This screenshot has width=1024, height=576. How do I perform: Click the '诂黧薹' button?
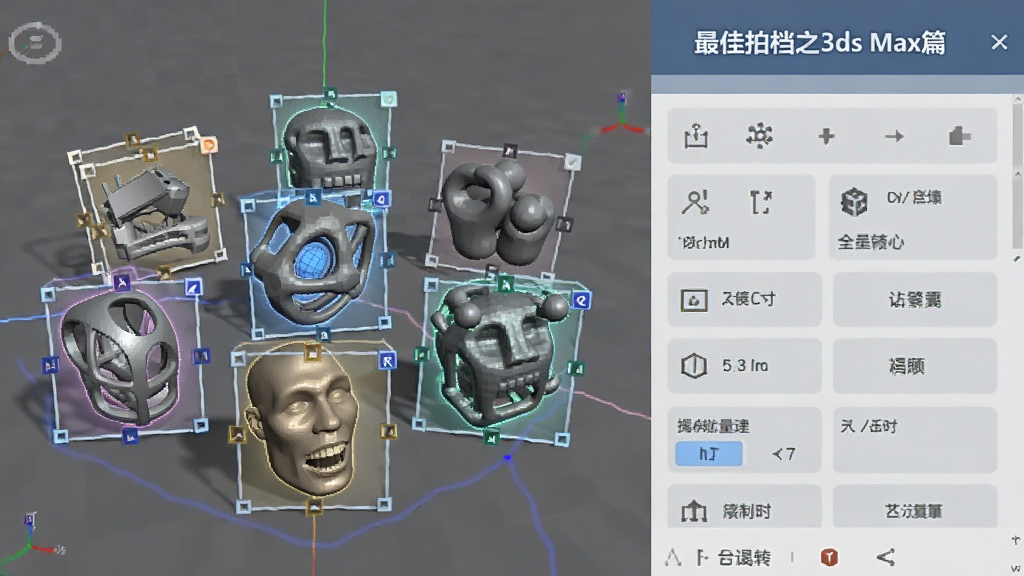(915, 300)
